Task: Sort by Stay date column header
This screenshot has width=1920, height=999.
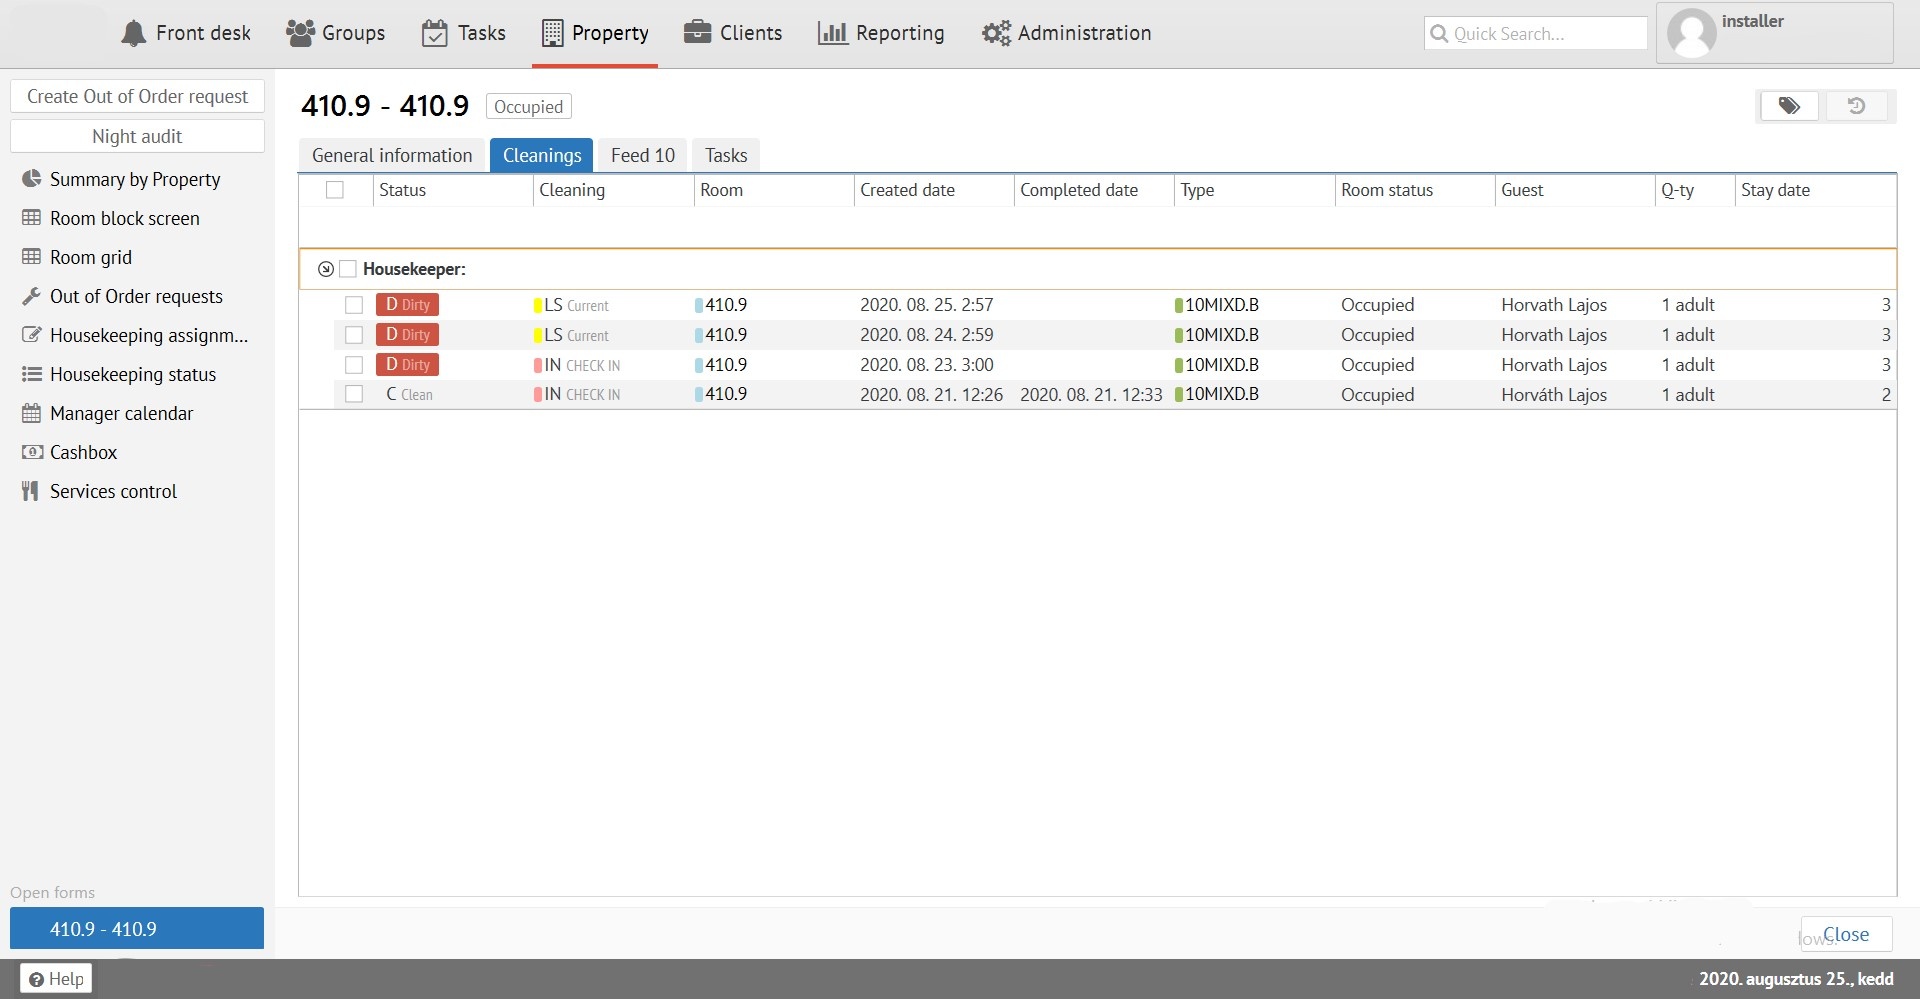Action: (x=1775, y=190)
